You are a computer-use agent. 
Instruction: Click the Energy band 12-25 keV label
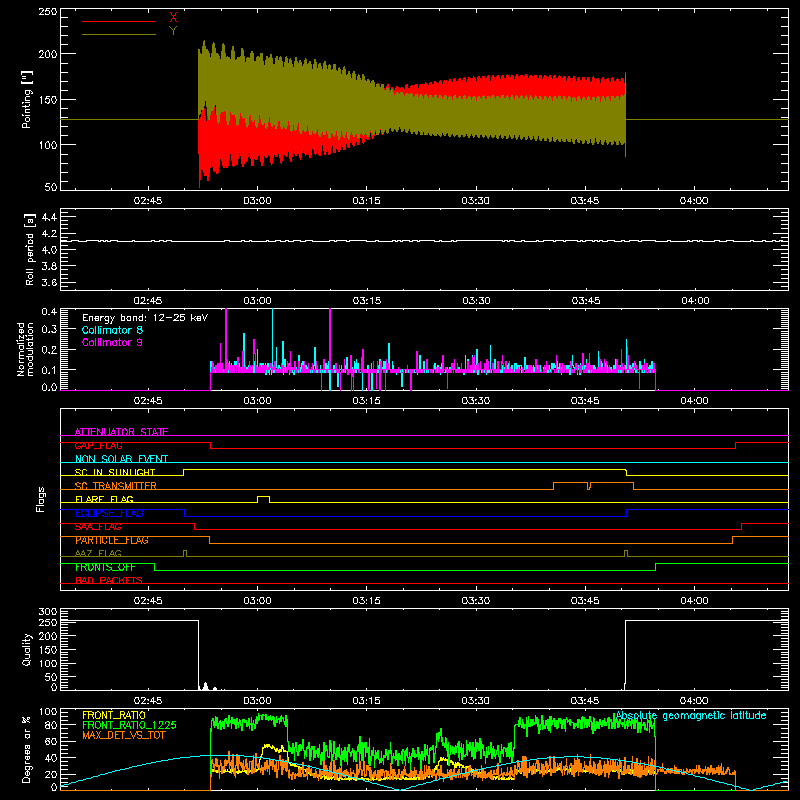pos(145,318)
